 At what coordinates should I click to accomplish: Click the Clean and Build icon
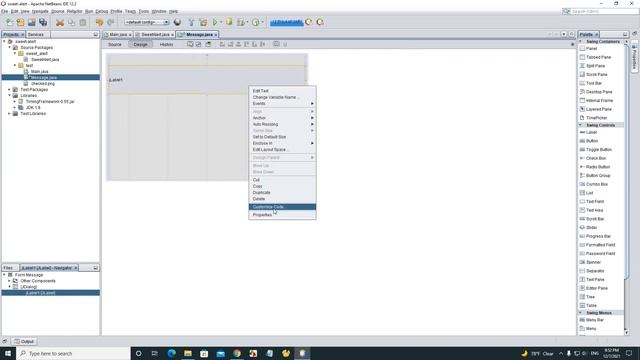tap(203, 22)
